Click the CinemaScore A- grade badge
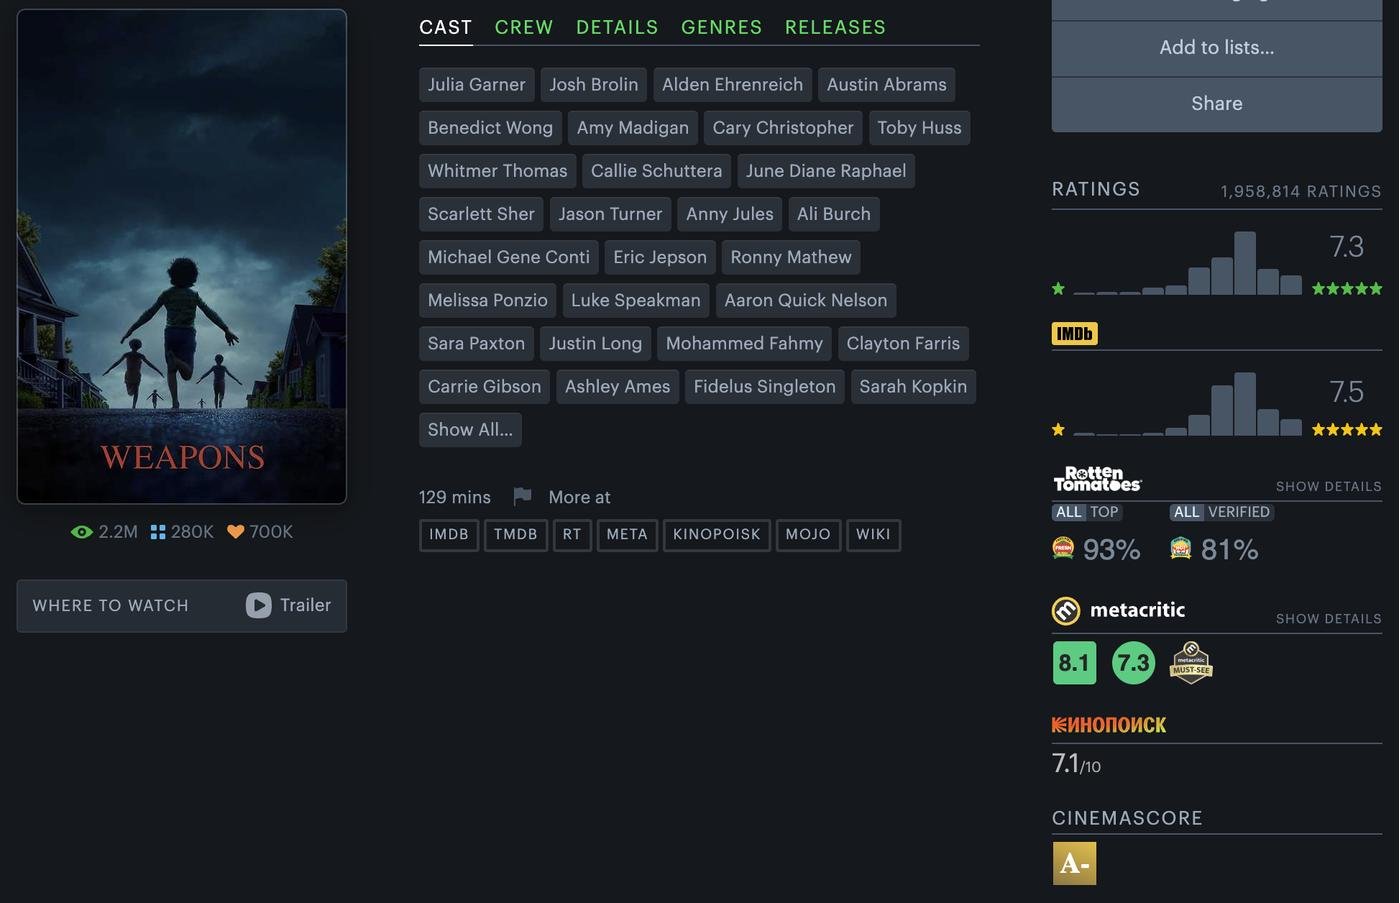The height and width of the screenshot is (903, 1400). pyautogui.click(x=1074, y=863)
